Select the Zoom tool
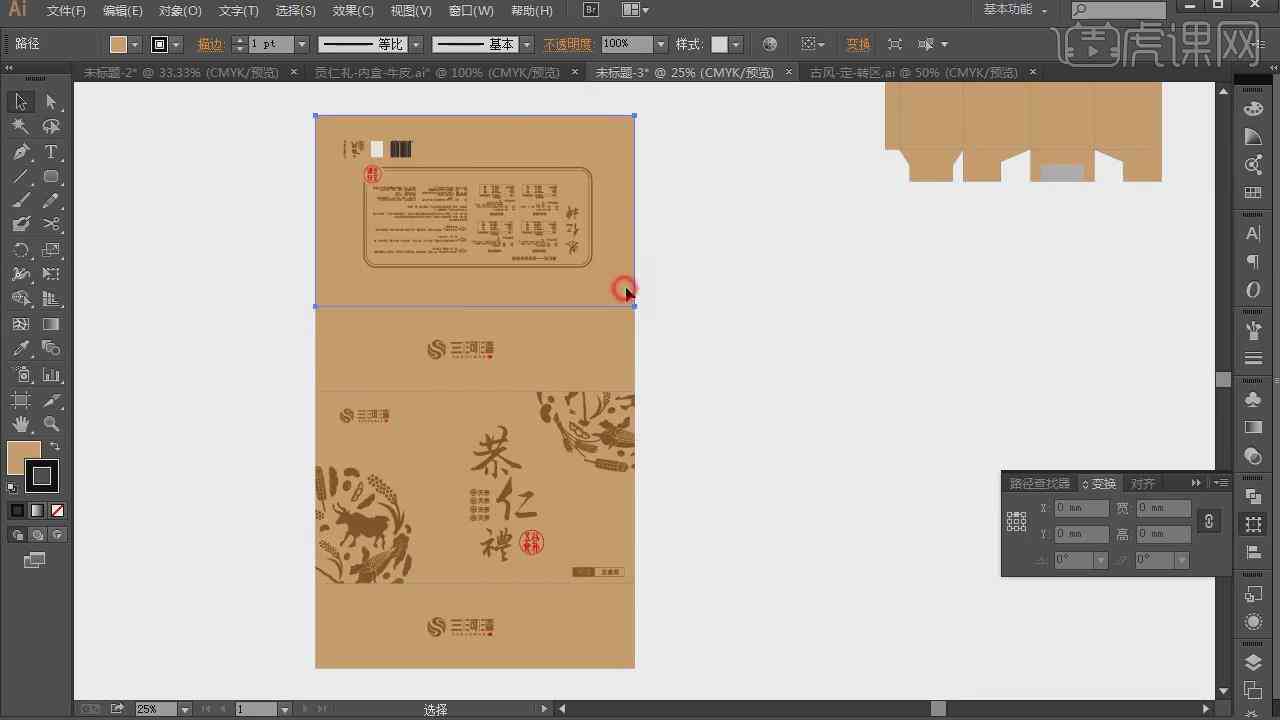The width and height of the screenshot is (1280, 720). tap(51, 425)
